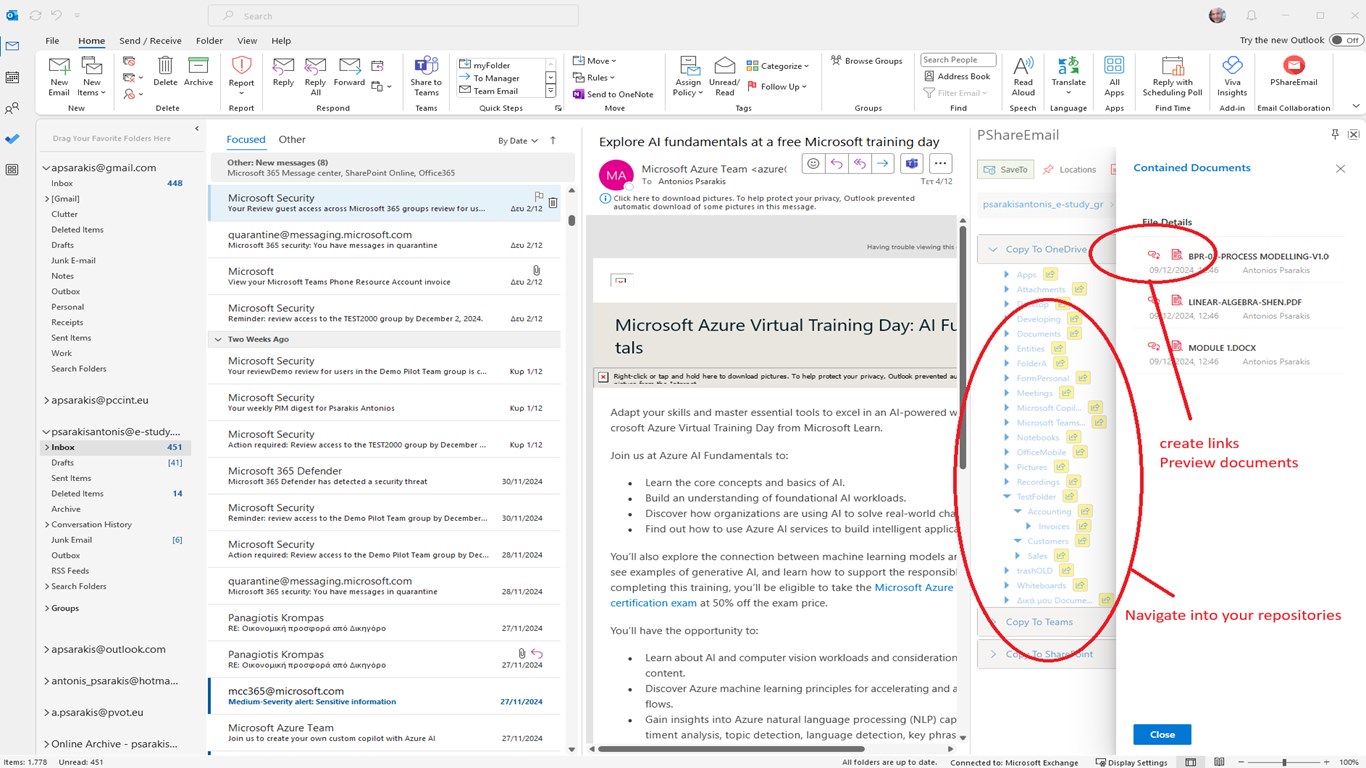
Task: Switch to Calendar in left navigation bar
Action: (12, 77)
